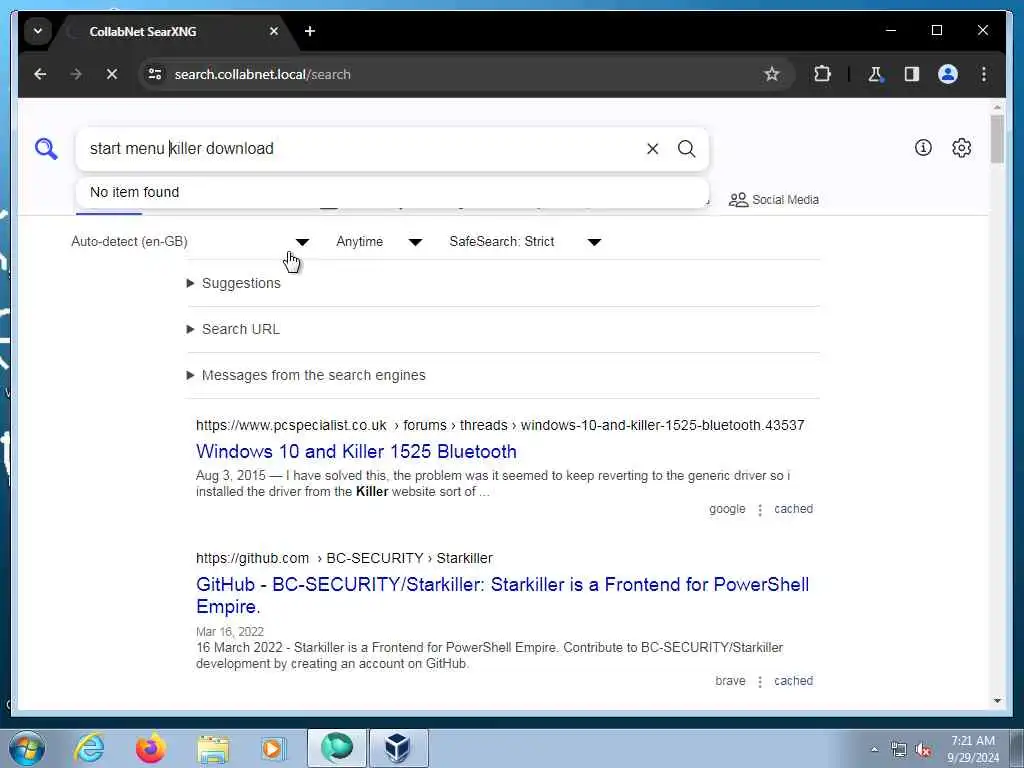Image resolution: width=1024 pixels, height=768 pixels.
Task: Open Chrome Labs flask icon
Action: pos(875,74)
